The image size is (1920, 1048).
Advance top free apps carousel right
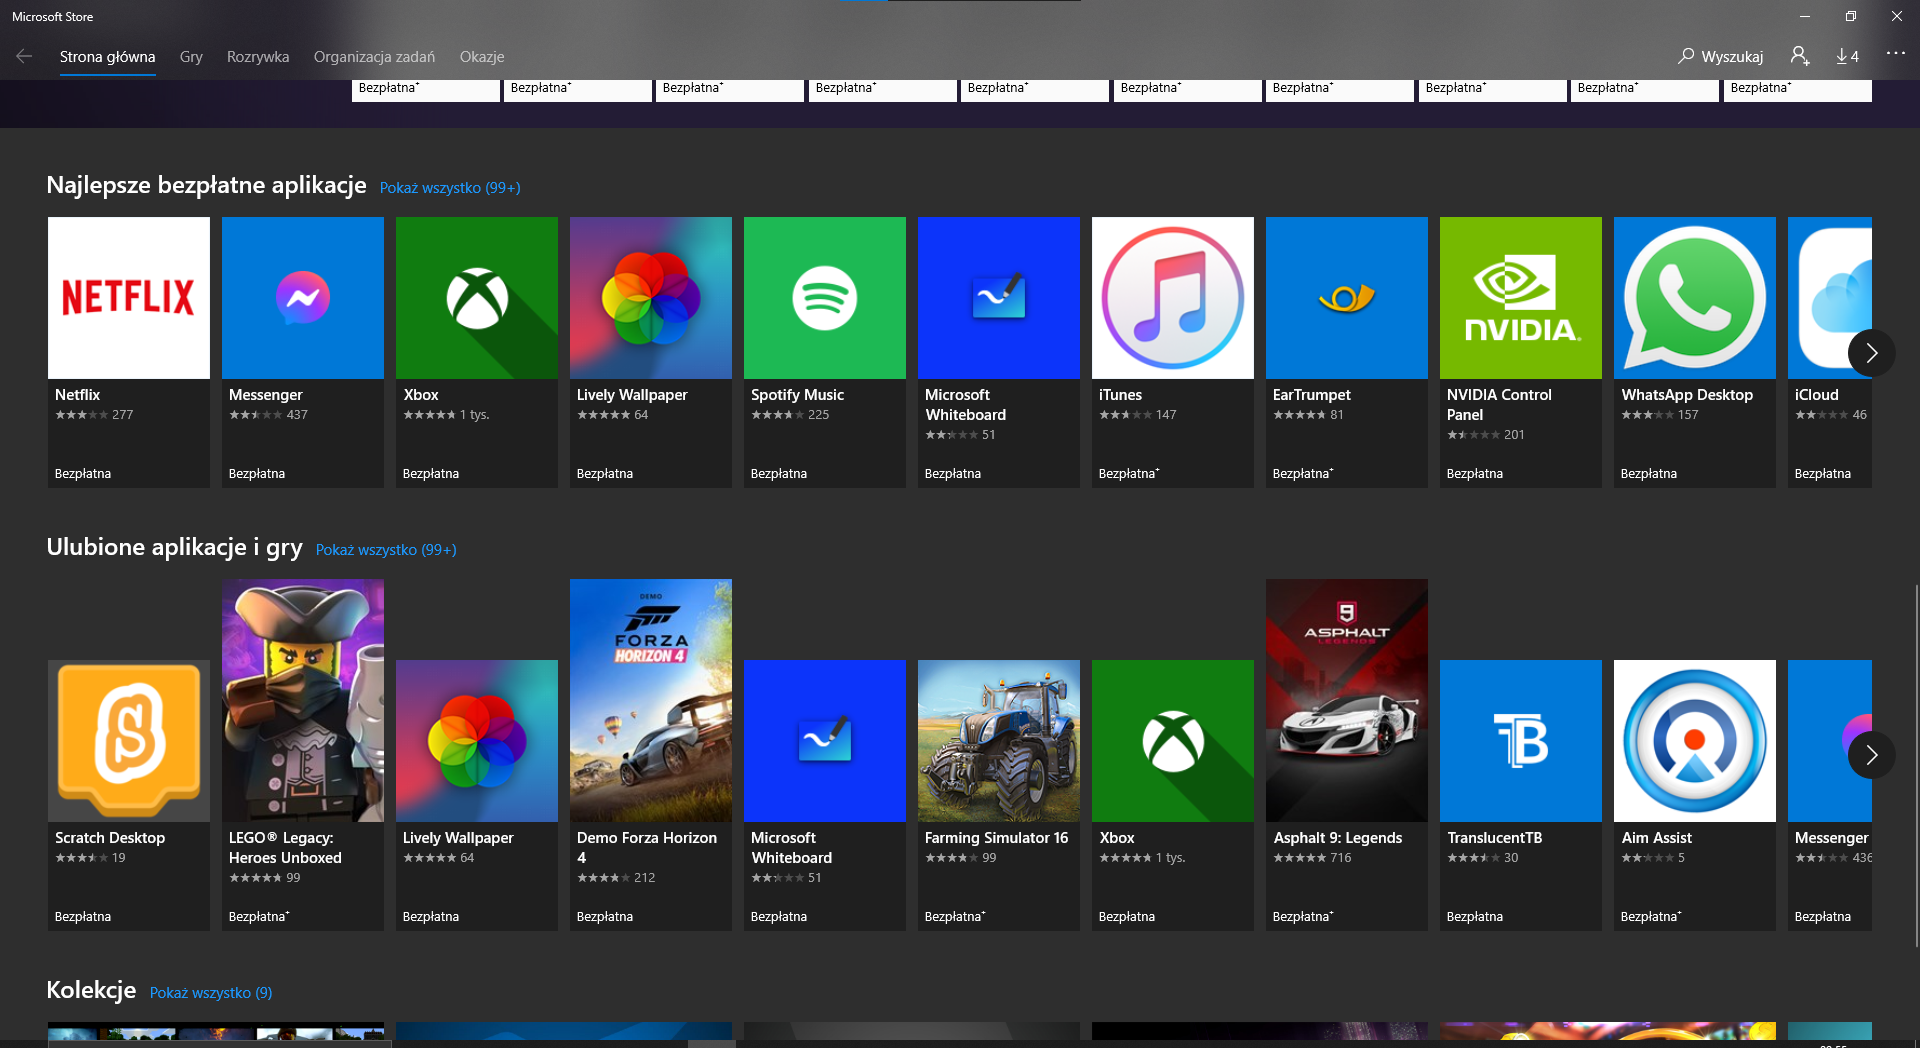[1872, 353]
